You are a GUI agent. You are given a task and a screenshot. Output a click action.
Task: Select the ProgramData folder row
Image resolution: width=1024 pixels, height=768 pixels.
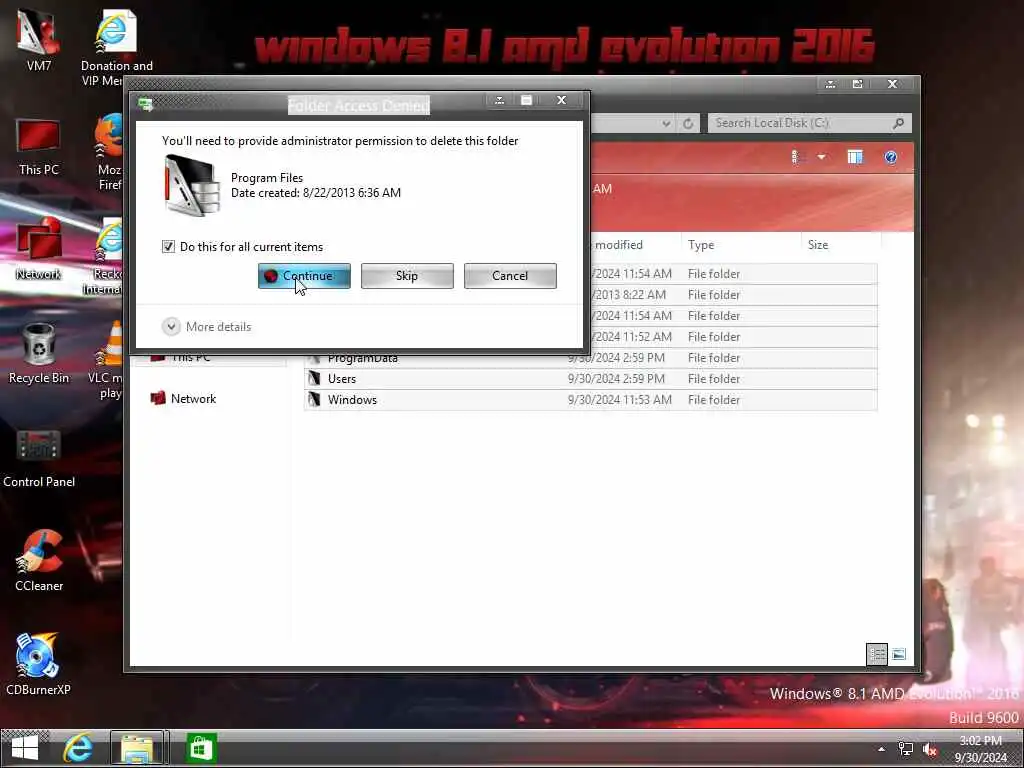pos(591,358)
